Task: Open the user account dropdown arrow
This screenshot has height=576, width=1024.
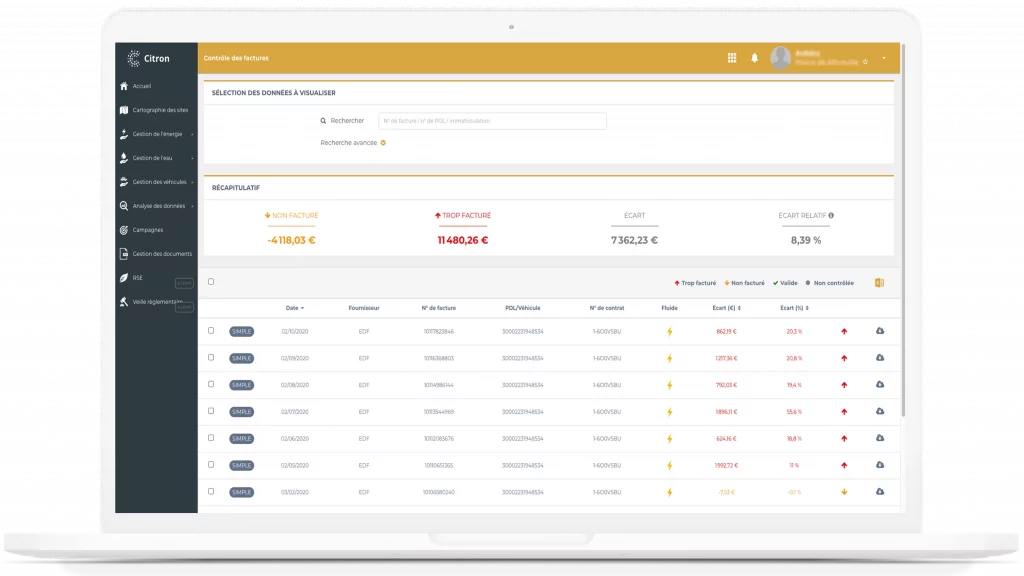Action: point(884,58)
